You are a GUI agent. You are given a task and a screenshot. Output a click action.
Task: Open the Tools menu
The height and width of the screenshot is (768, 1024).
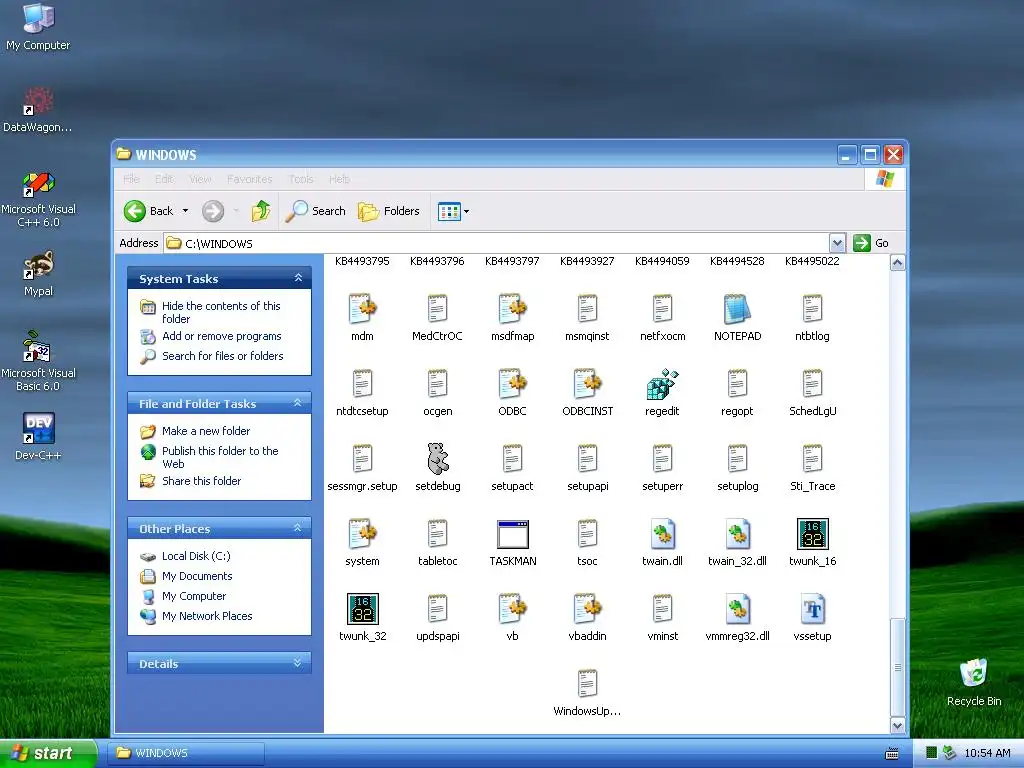pyautogui.click(x=300, y=179)
